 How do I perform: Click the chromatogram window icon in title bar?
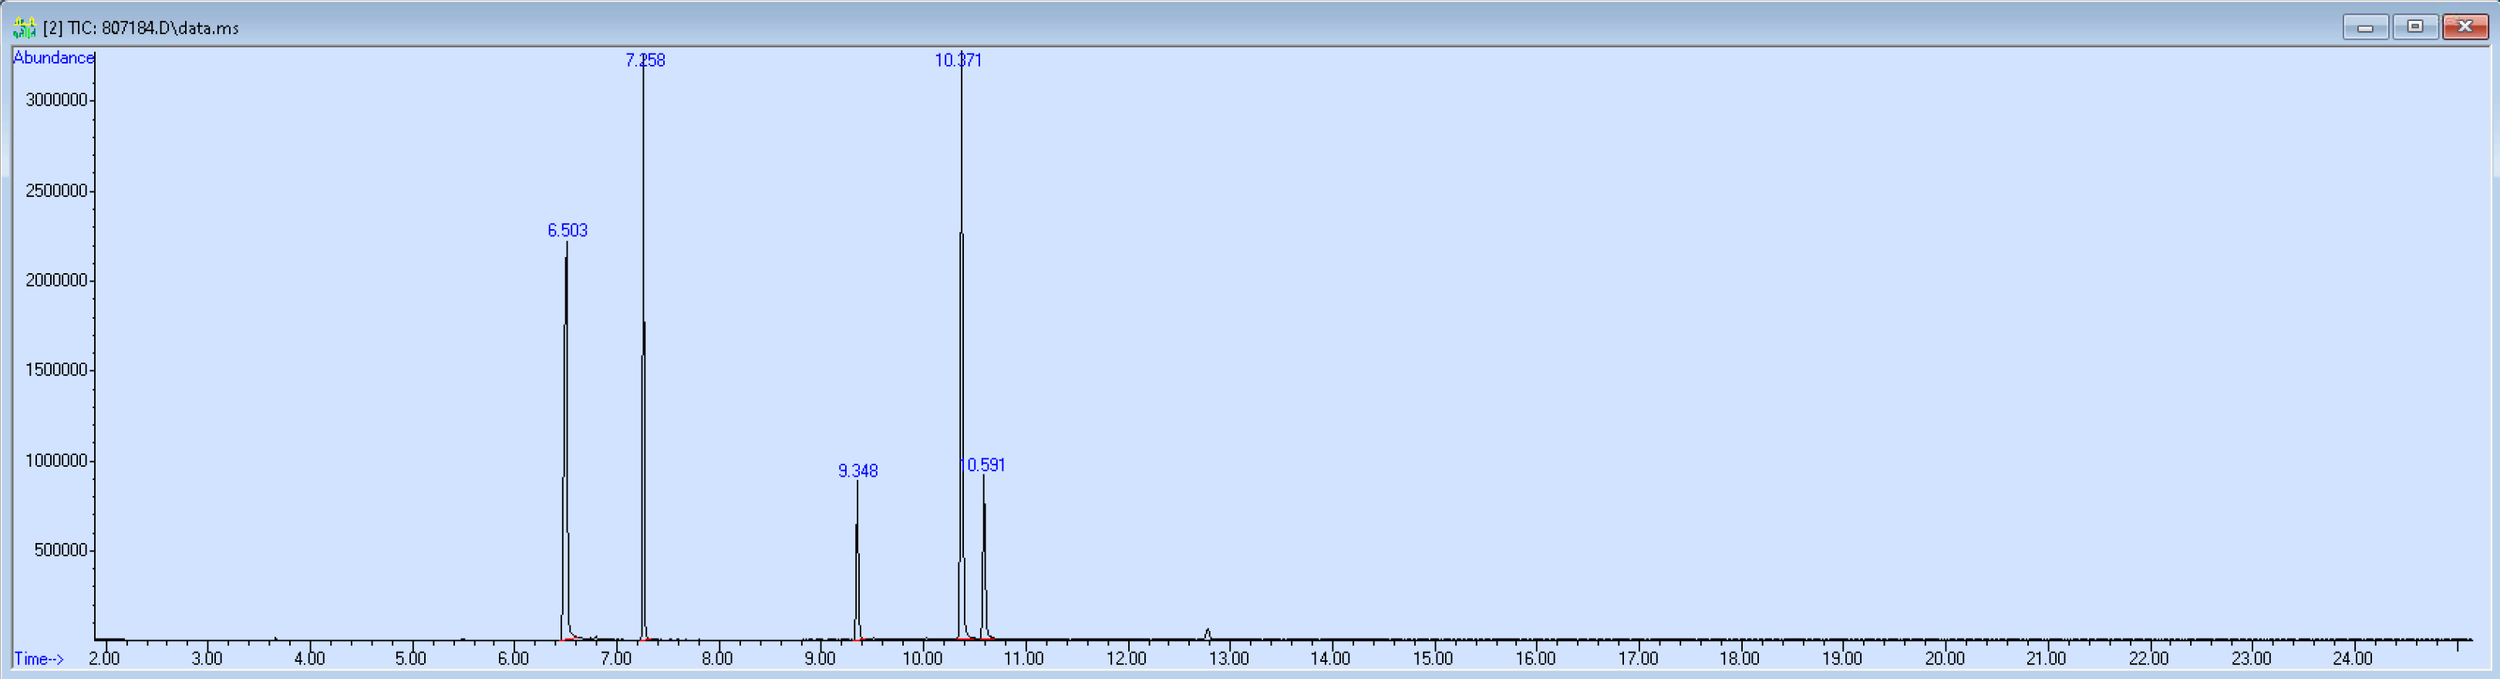tap(24, 28)
